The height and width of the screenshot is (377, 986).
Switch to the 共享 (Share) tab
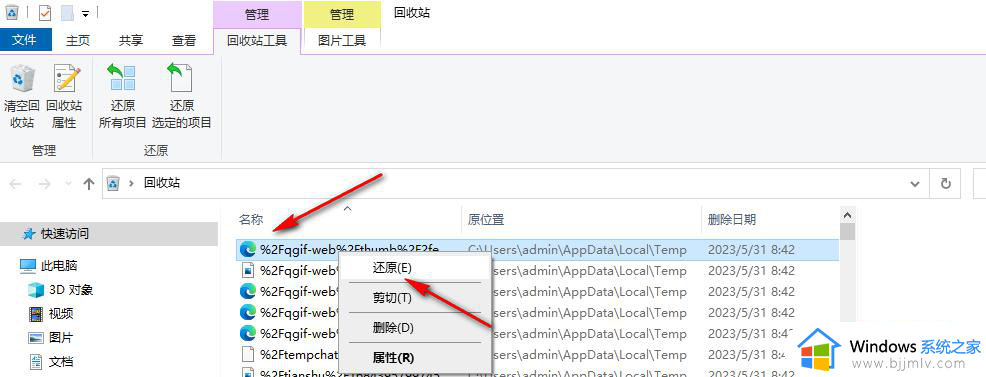click(x=131, y=41)
